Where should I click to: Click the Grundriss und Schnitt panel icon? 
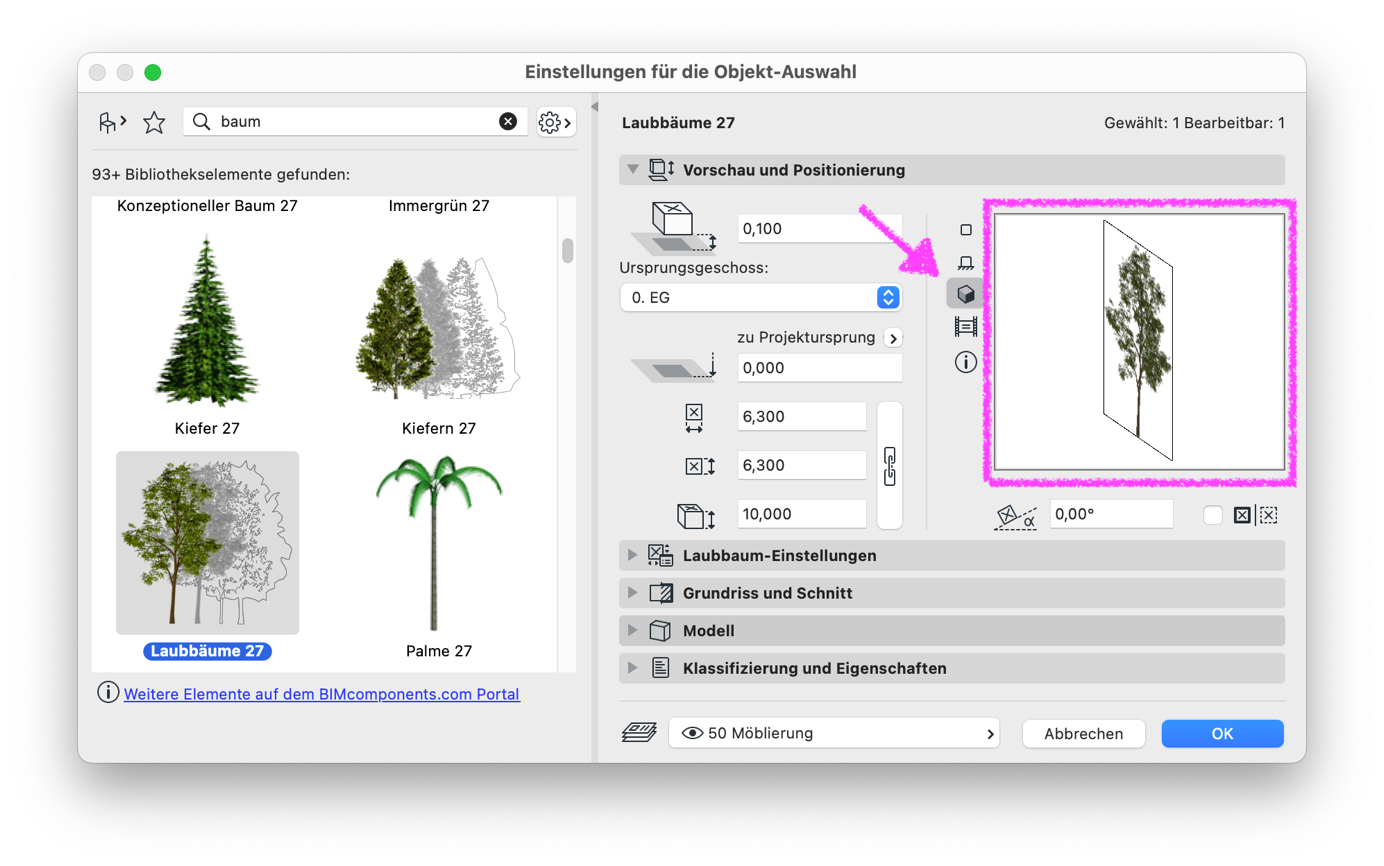661,593
